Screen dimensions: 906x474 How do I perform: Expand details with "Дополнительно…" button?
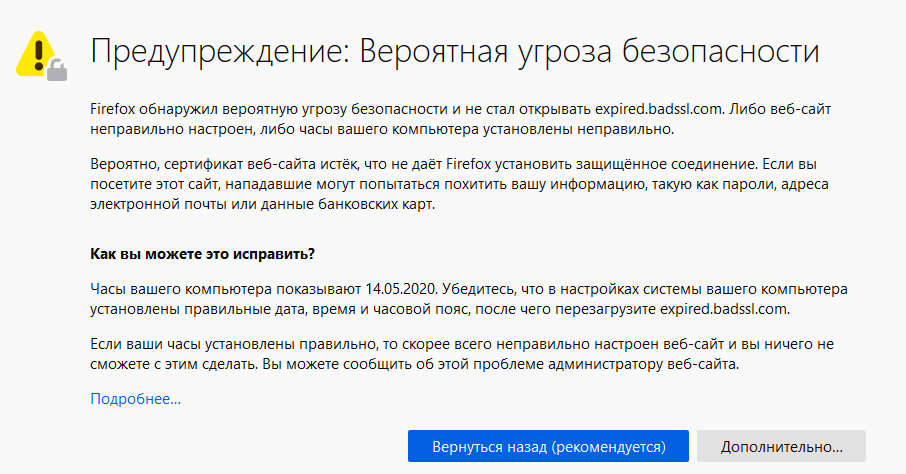(x=781, y=445)
